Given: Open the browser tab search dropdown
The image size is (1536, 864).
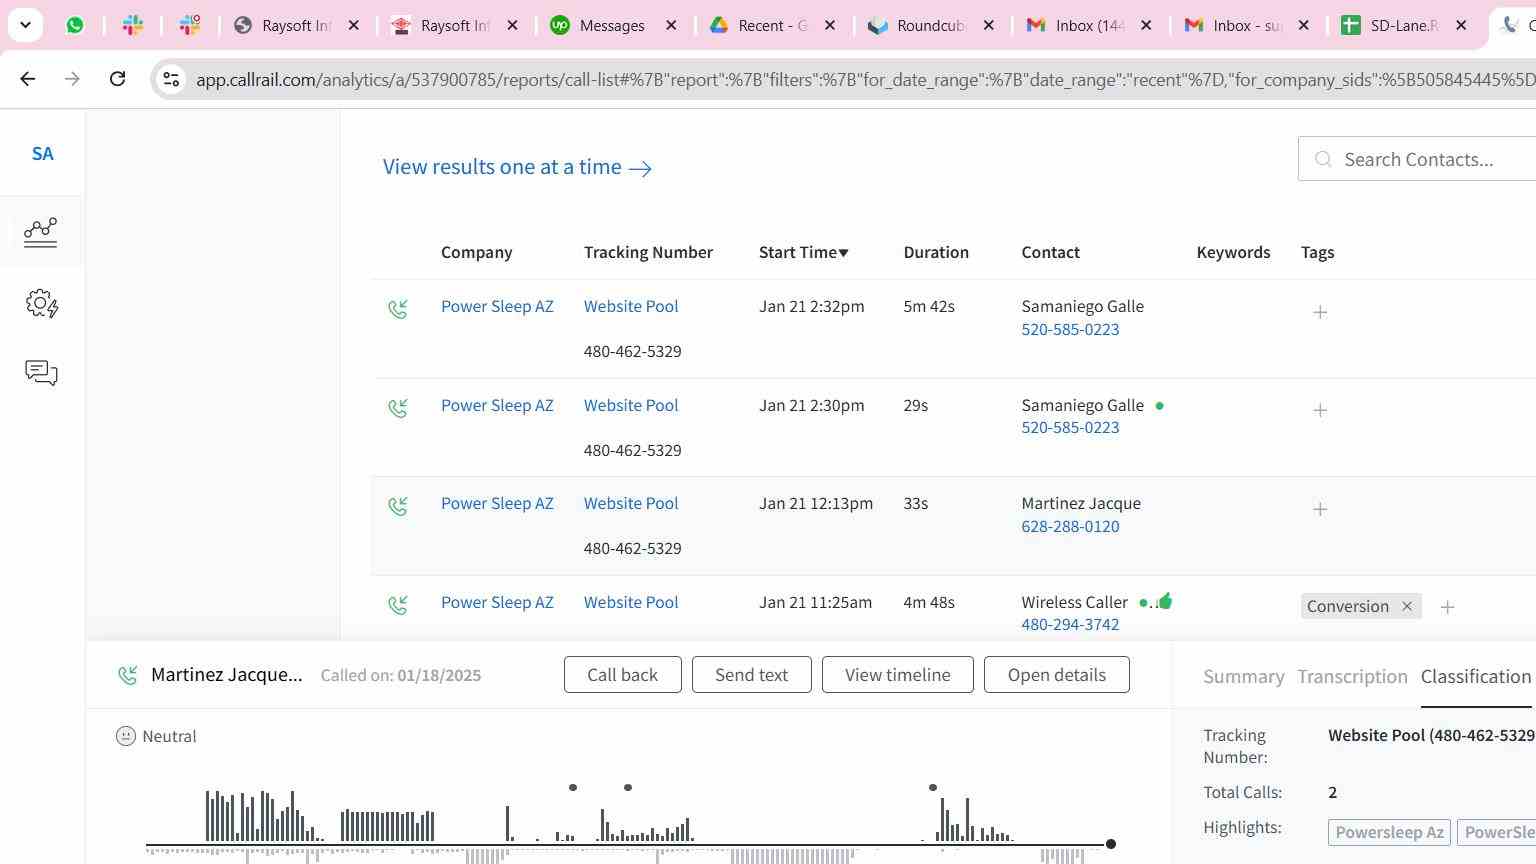Looking at the screenshot, I should (x=25, y=25).
